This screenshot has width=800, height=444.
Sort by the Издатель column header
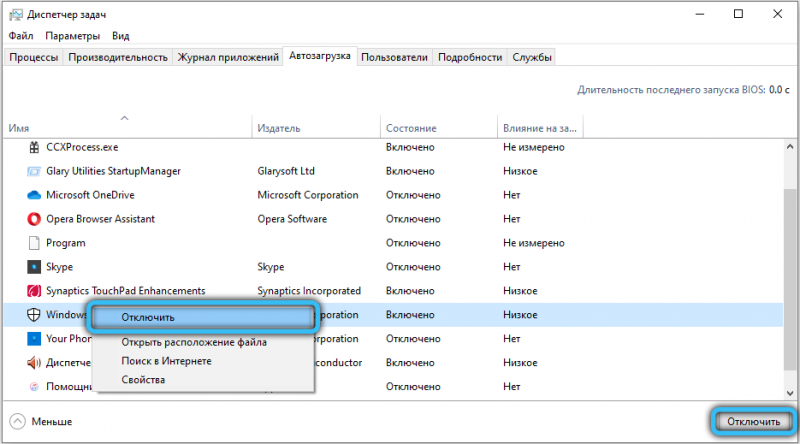click(x=316, y=128)
